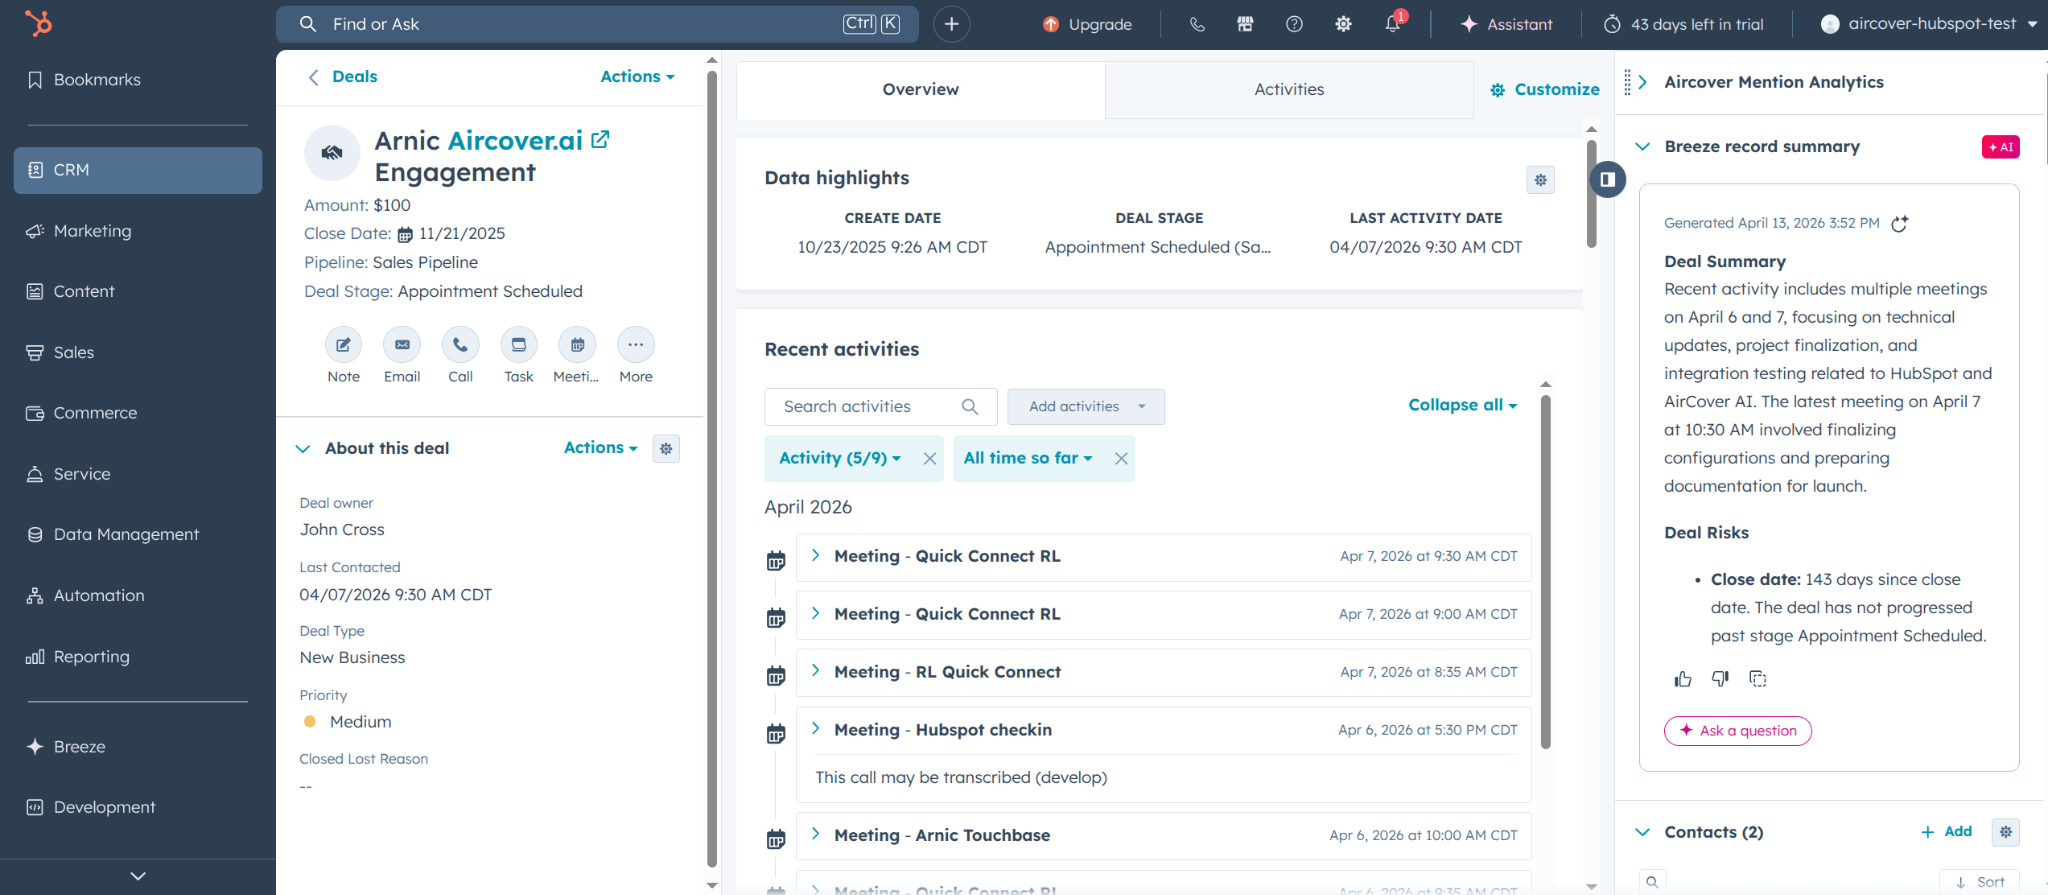Open the header Actions dropdown near Deals
This screenshot has height=895, width=2048.
[637, 77]
